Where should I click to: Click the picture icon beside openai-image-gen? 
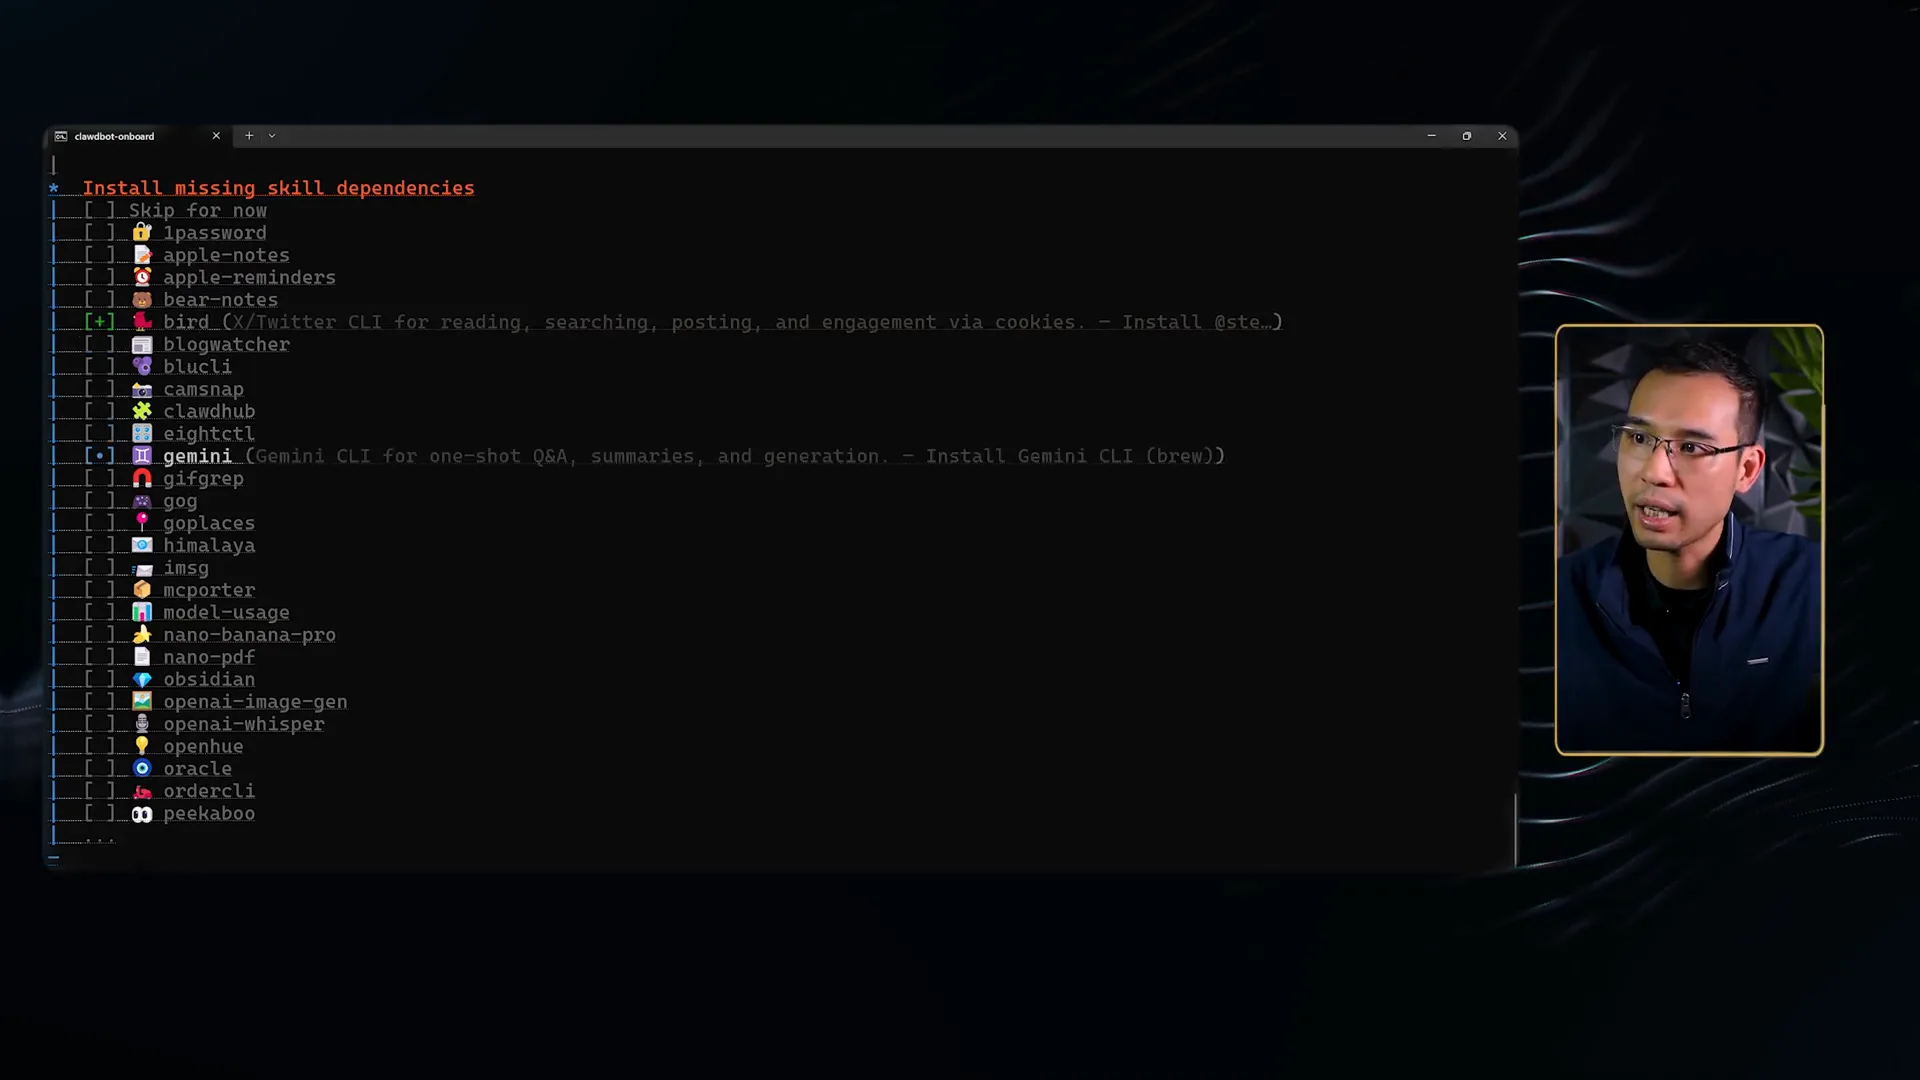pos(142,702)
